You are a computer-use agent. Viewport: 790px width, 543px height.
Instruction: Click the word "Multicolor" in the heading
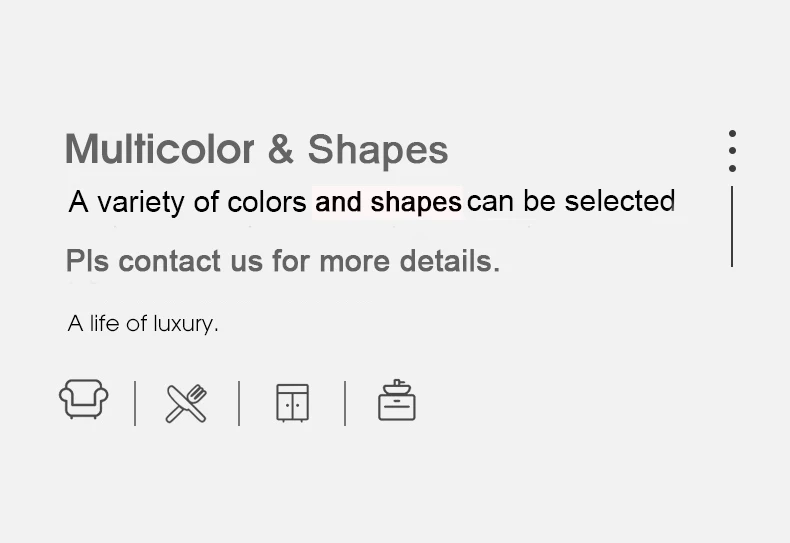click(x=159, y=150)
